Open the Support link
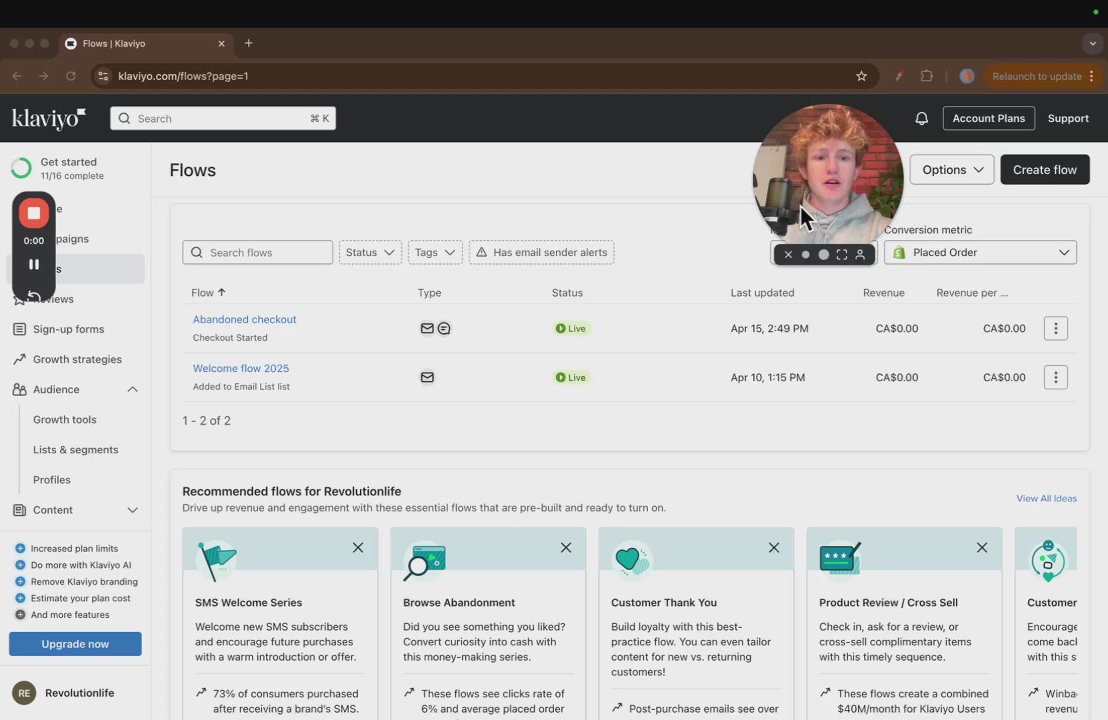The height and width of the screenshot is (720, 1108). click(1068, 119)
